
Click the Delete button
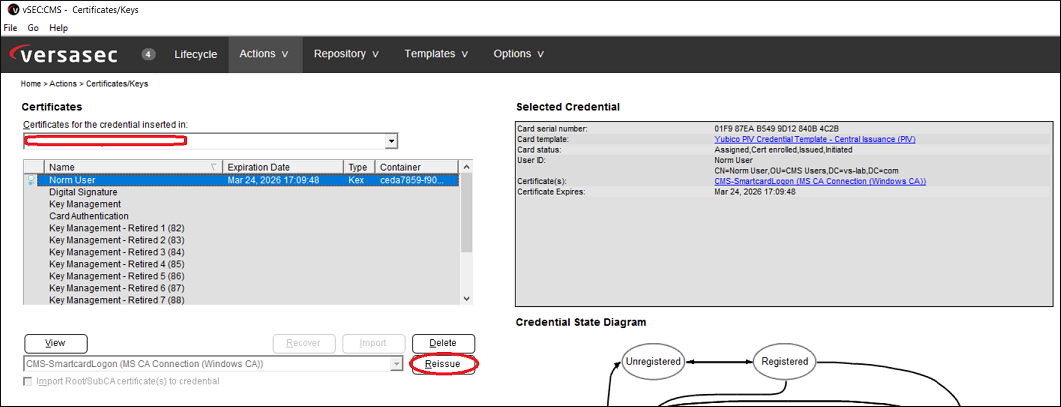pyautogui.click(x=443, y=343)
